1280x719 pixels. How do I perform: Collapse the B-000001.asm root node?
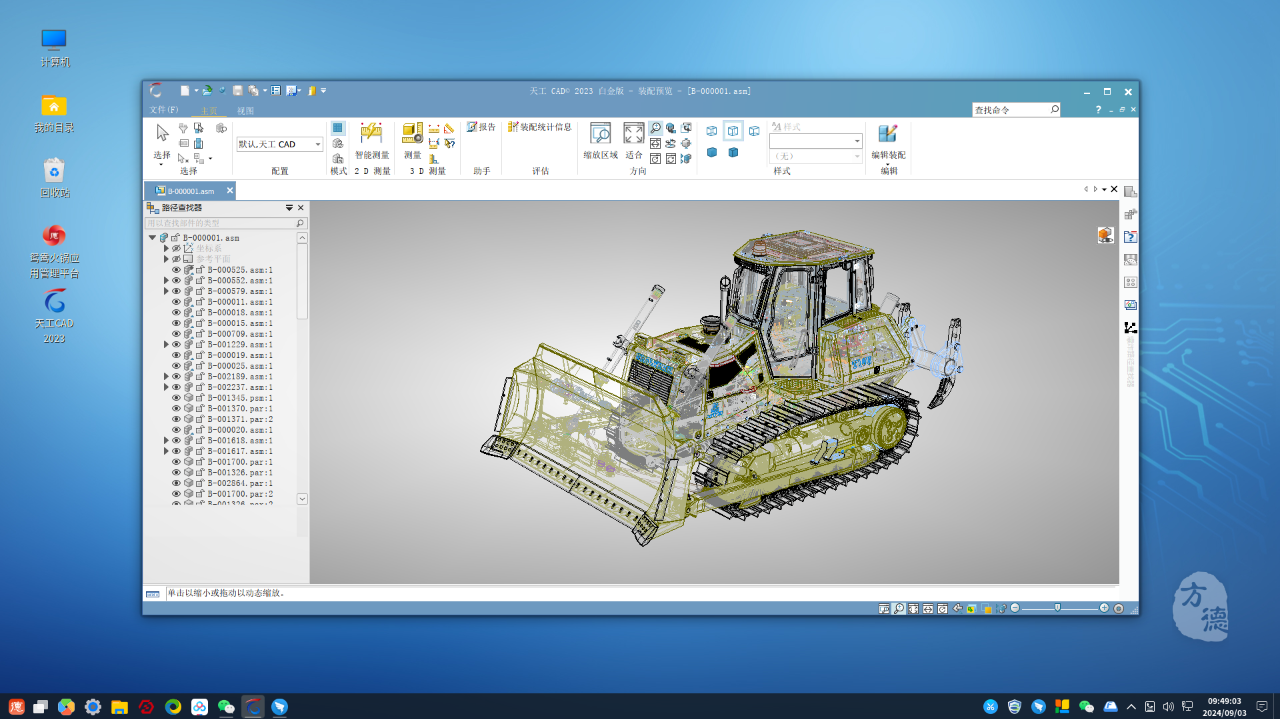(153, 238)
